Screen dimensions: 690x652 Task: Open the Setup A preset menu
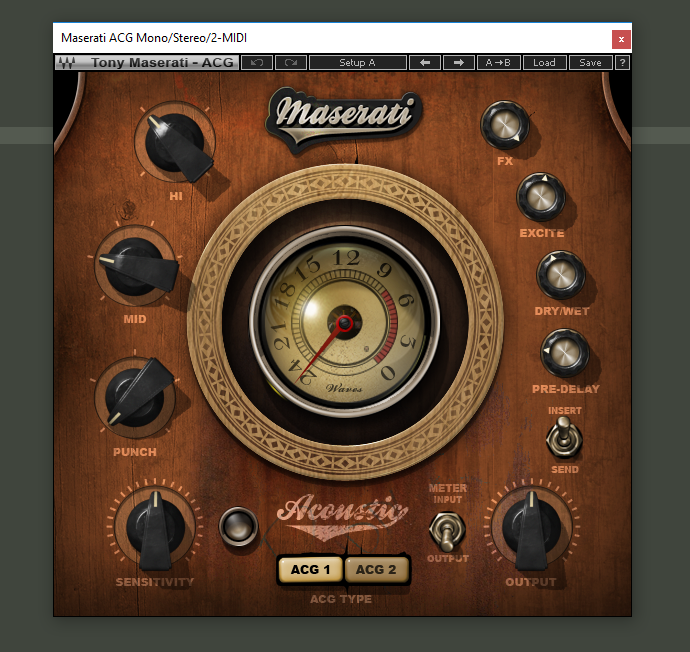click(357, 62)
